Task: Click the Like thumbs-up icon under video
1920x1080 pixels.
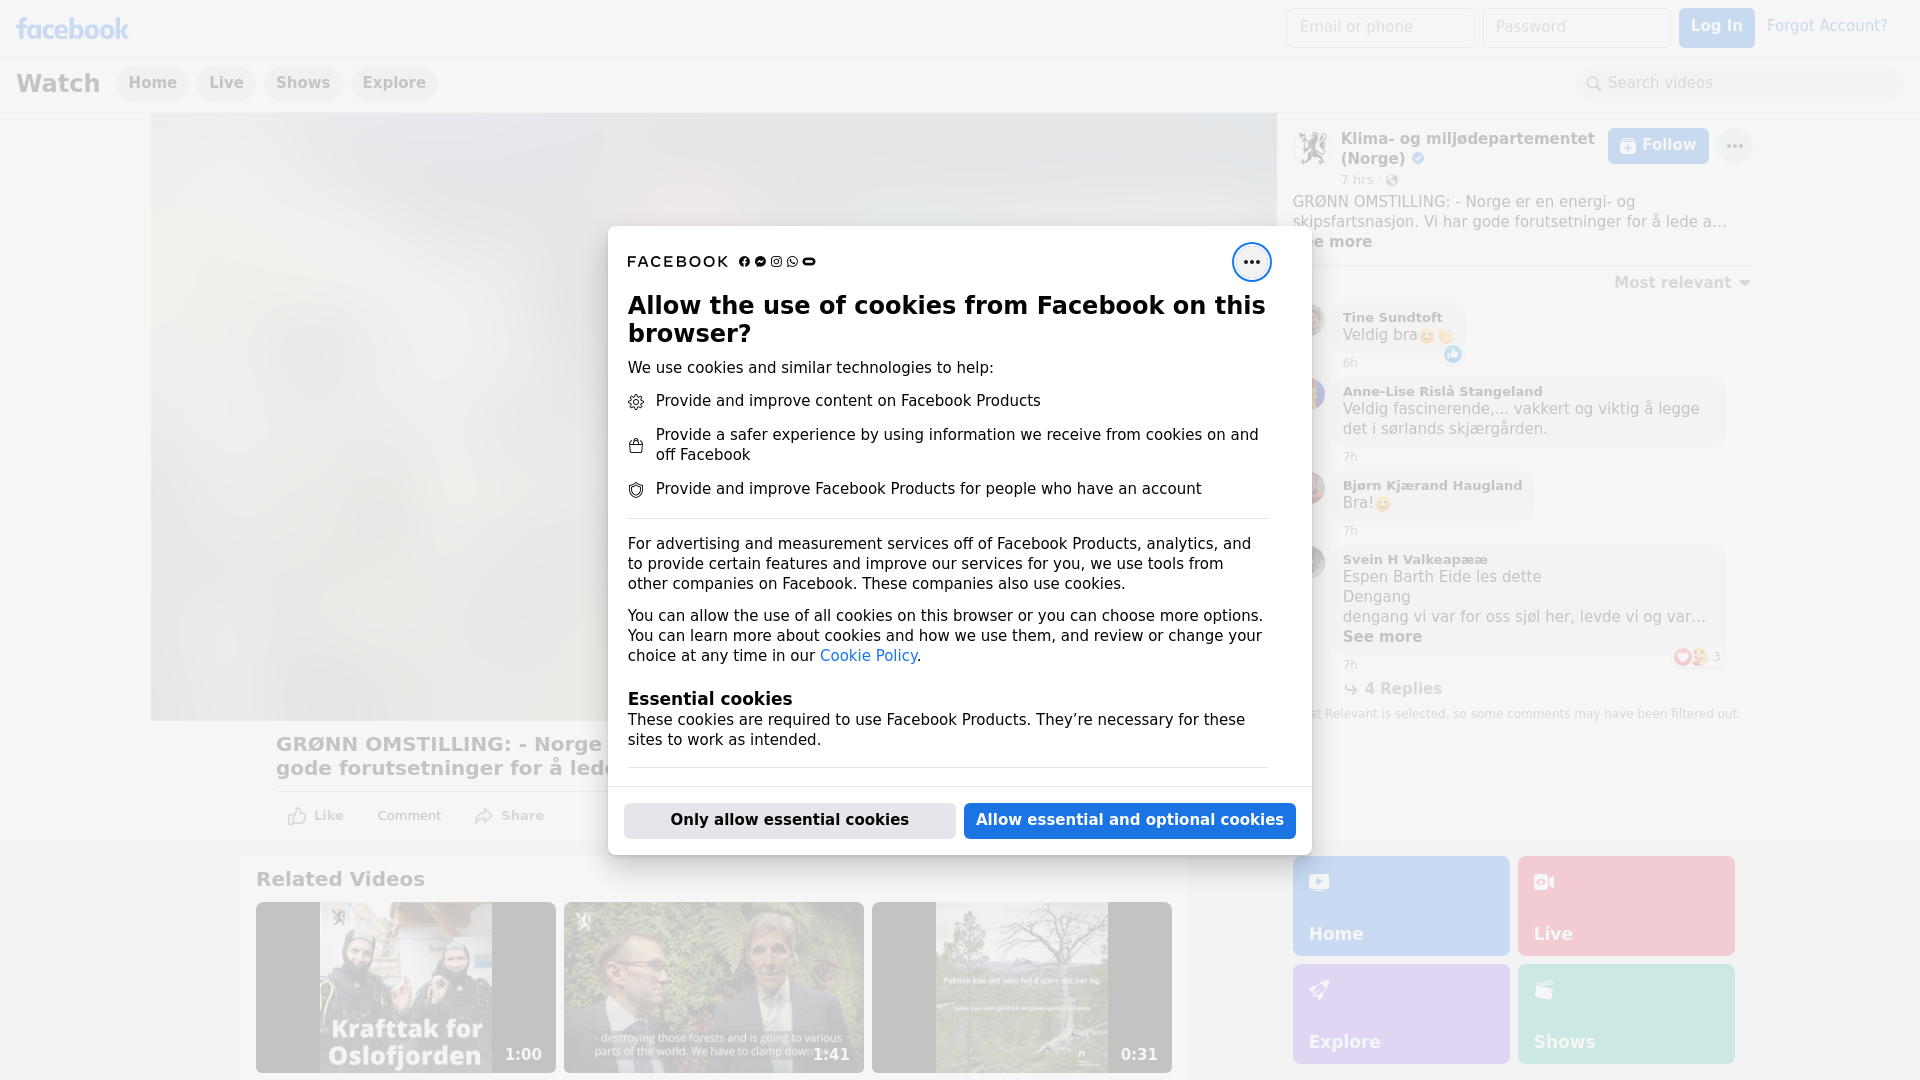Action: pos(297,816)
